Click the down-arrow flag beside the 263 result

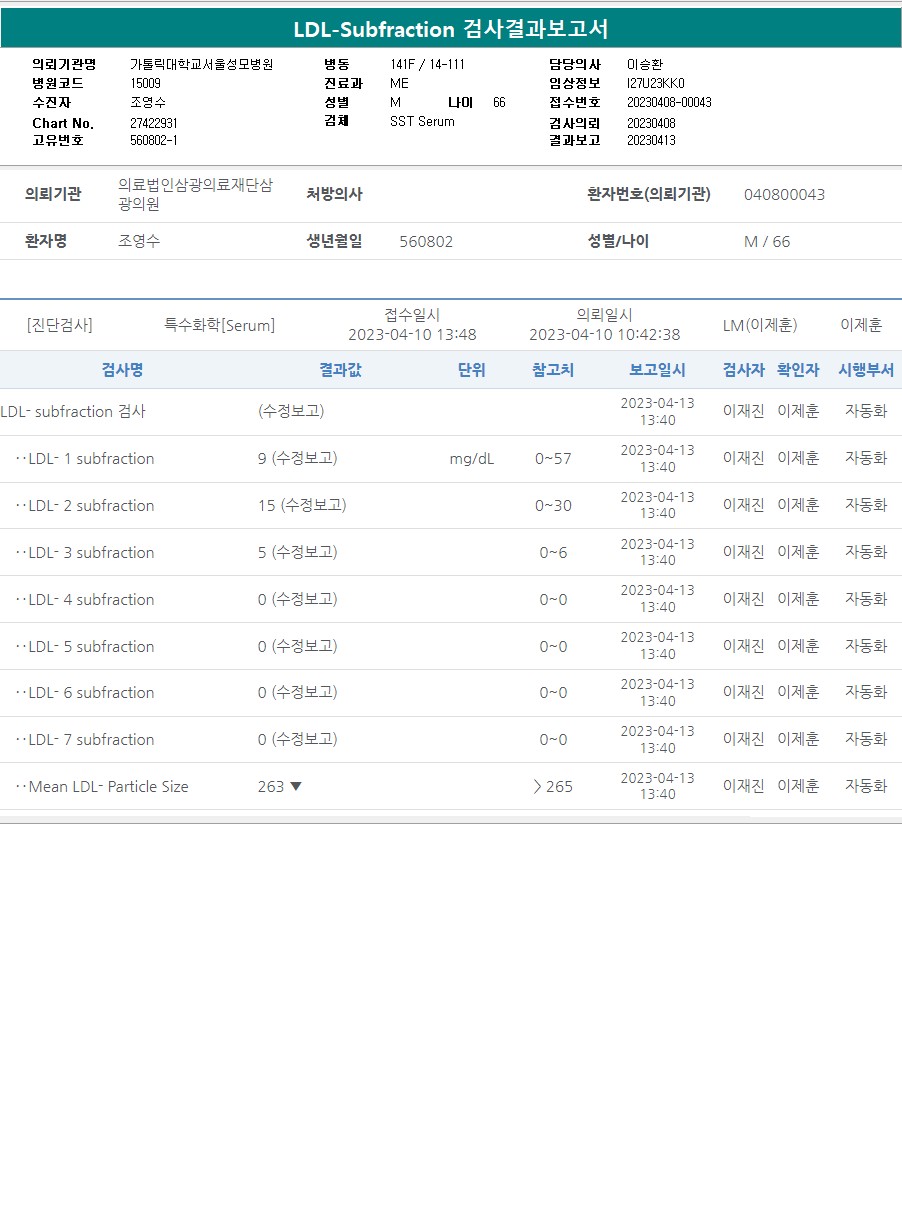point(295,786)
